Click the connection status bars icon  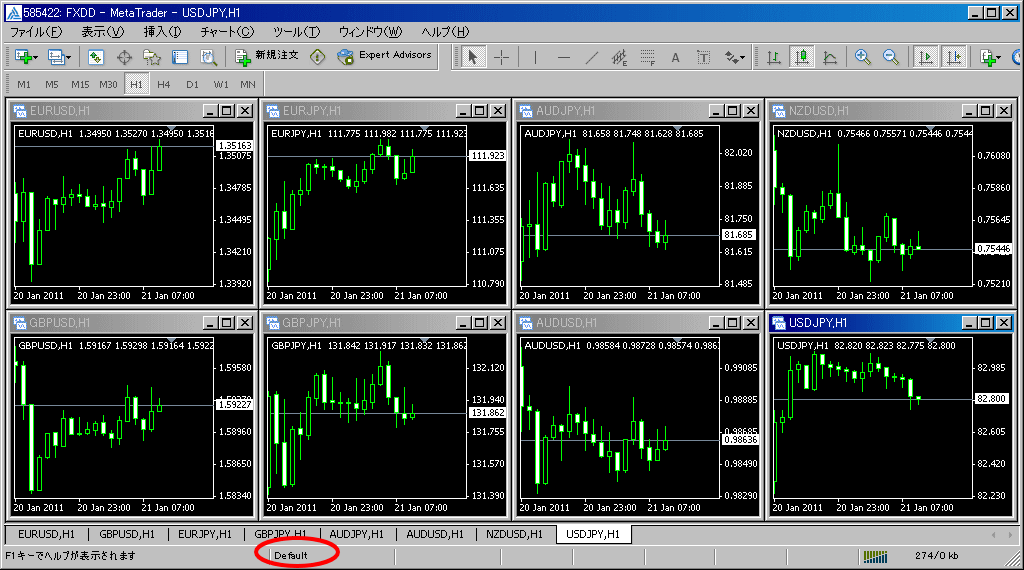point(875,556)
